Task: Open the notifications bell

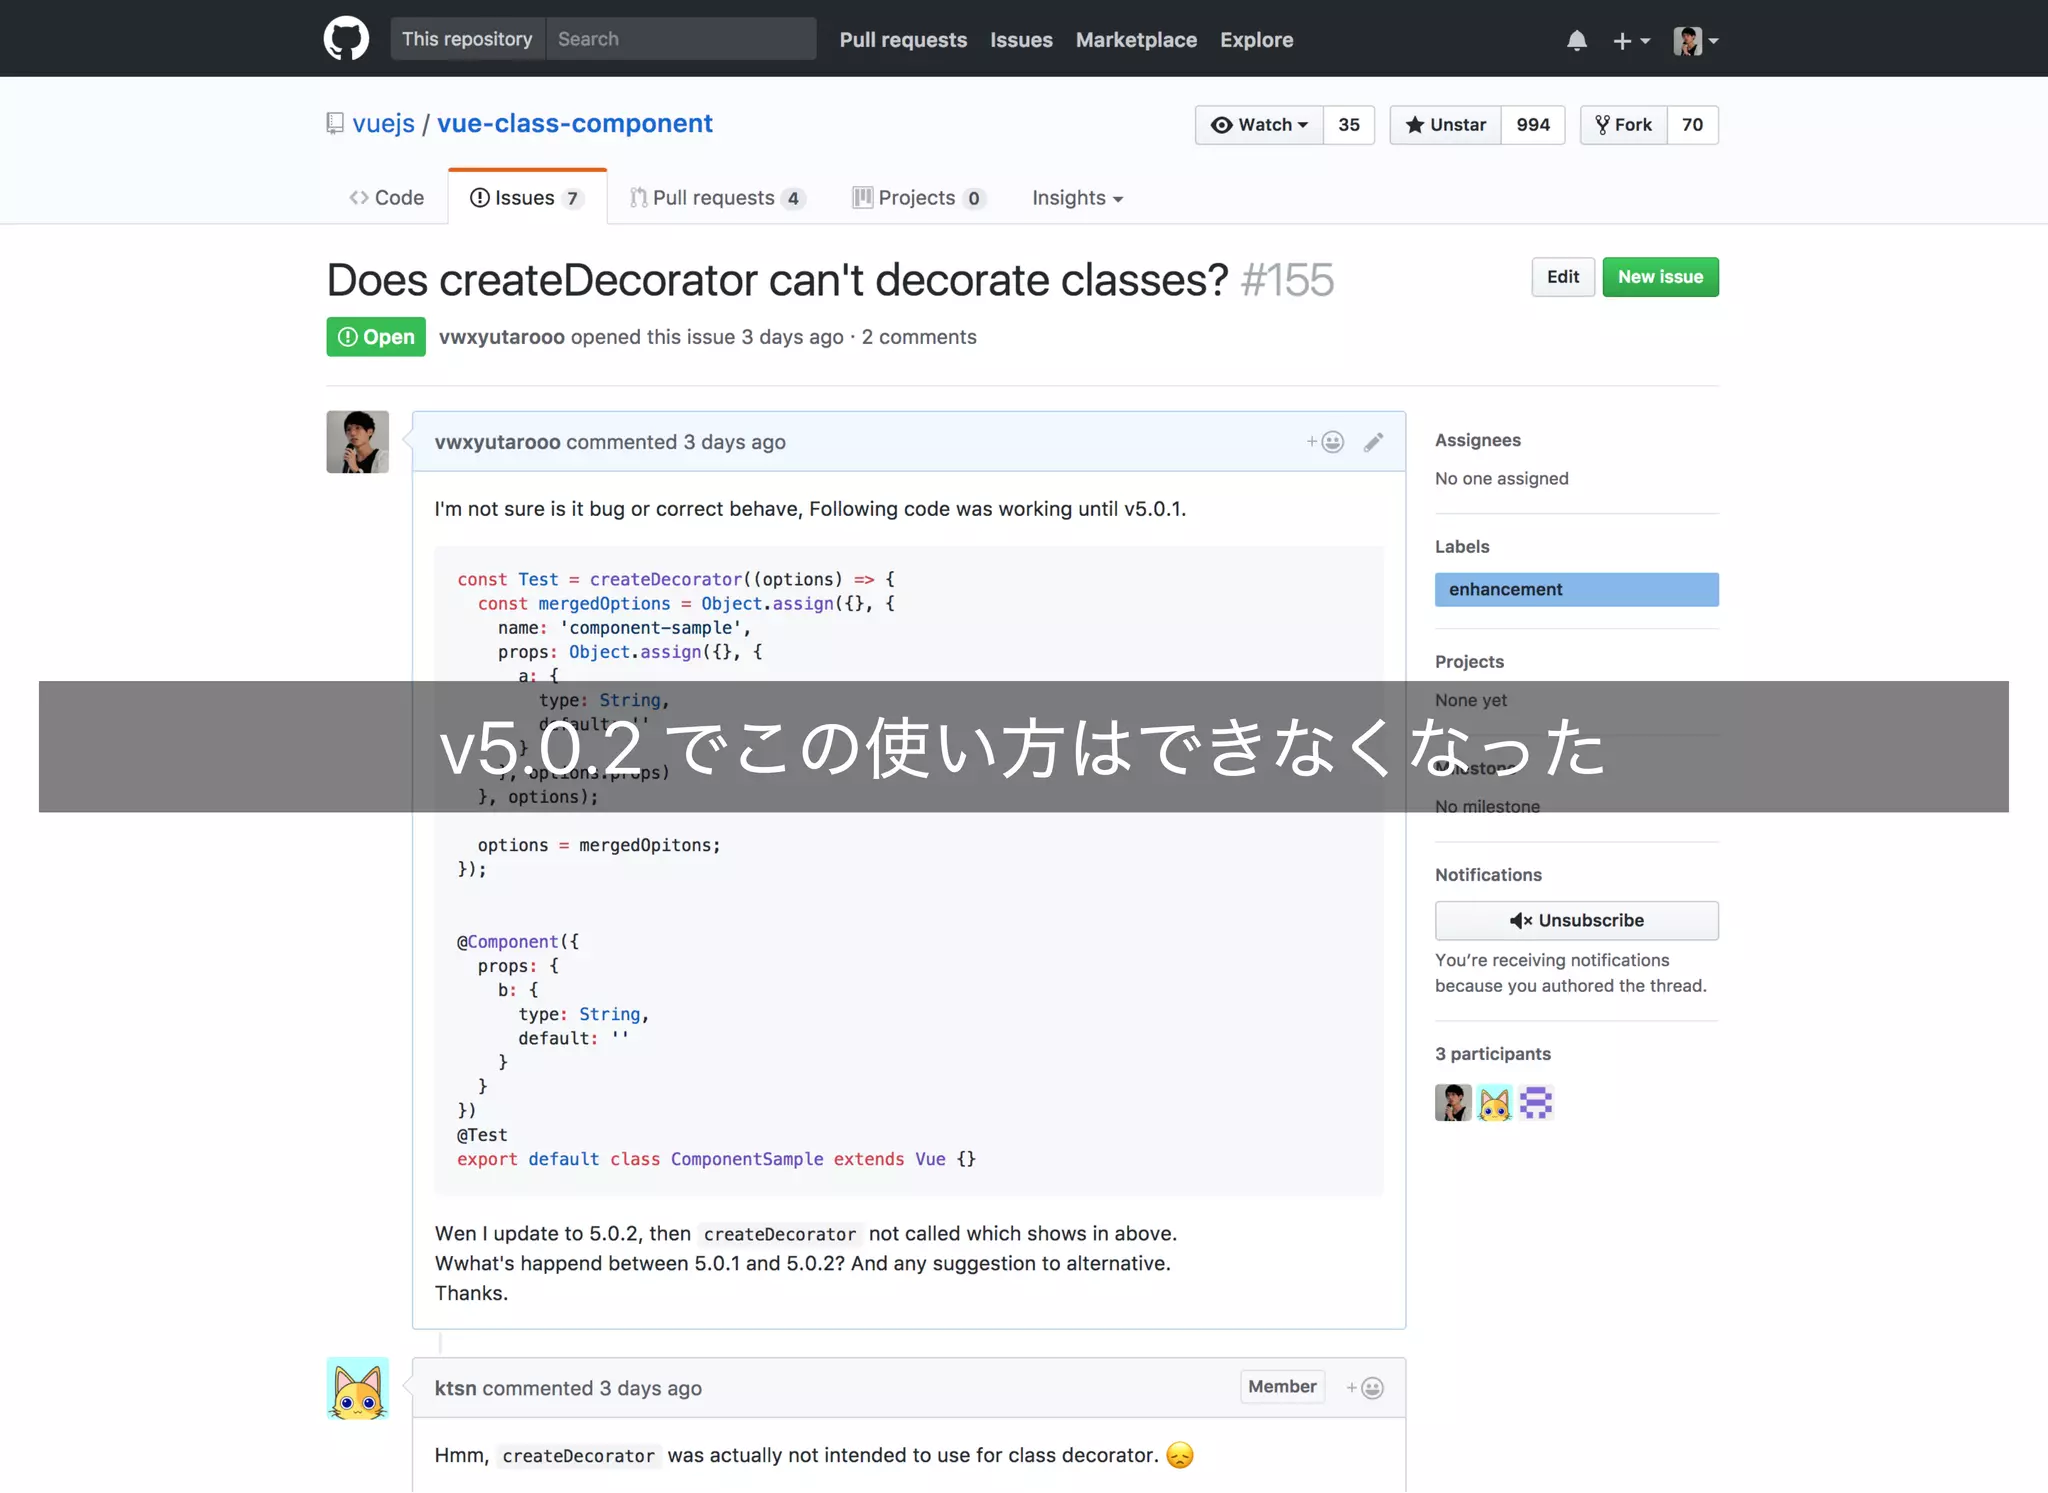Action: 1576,40
